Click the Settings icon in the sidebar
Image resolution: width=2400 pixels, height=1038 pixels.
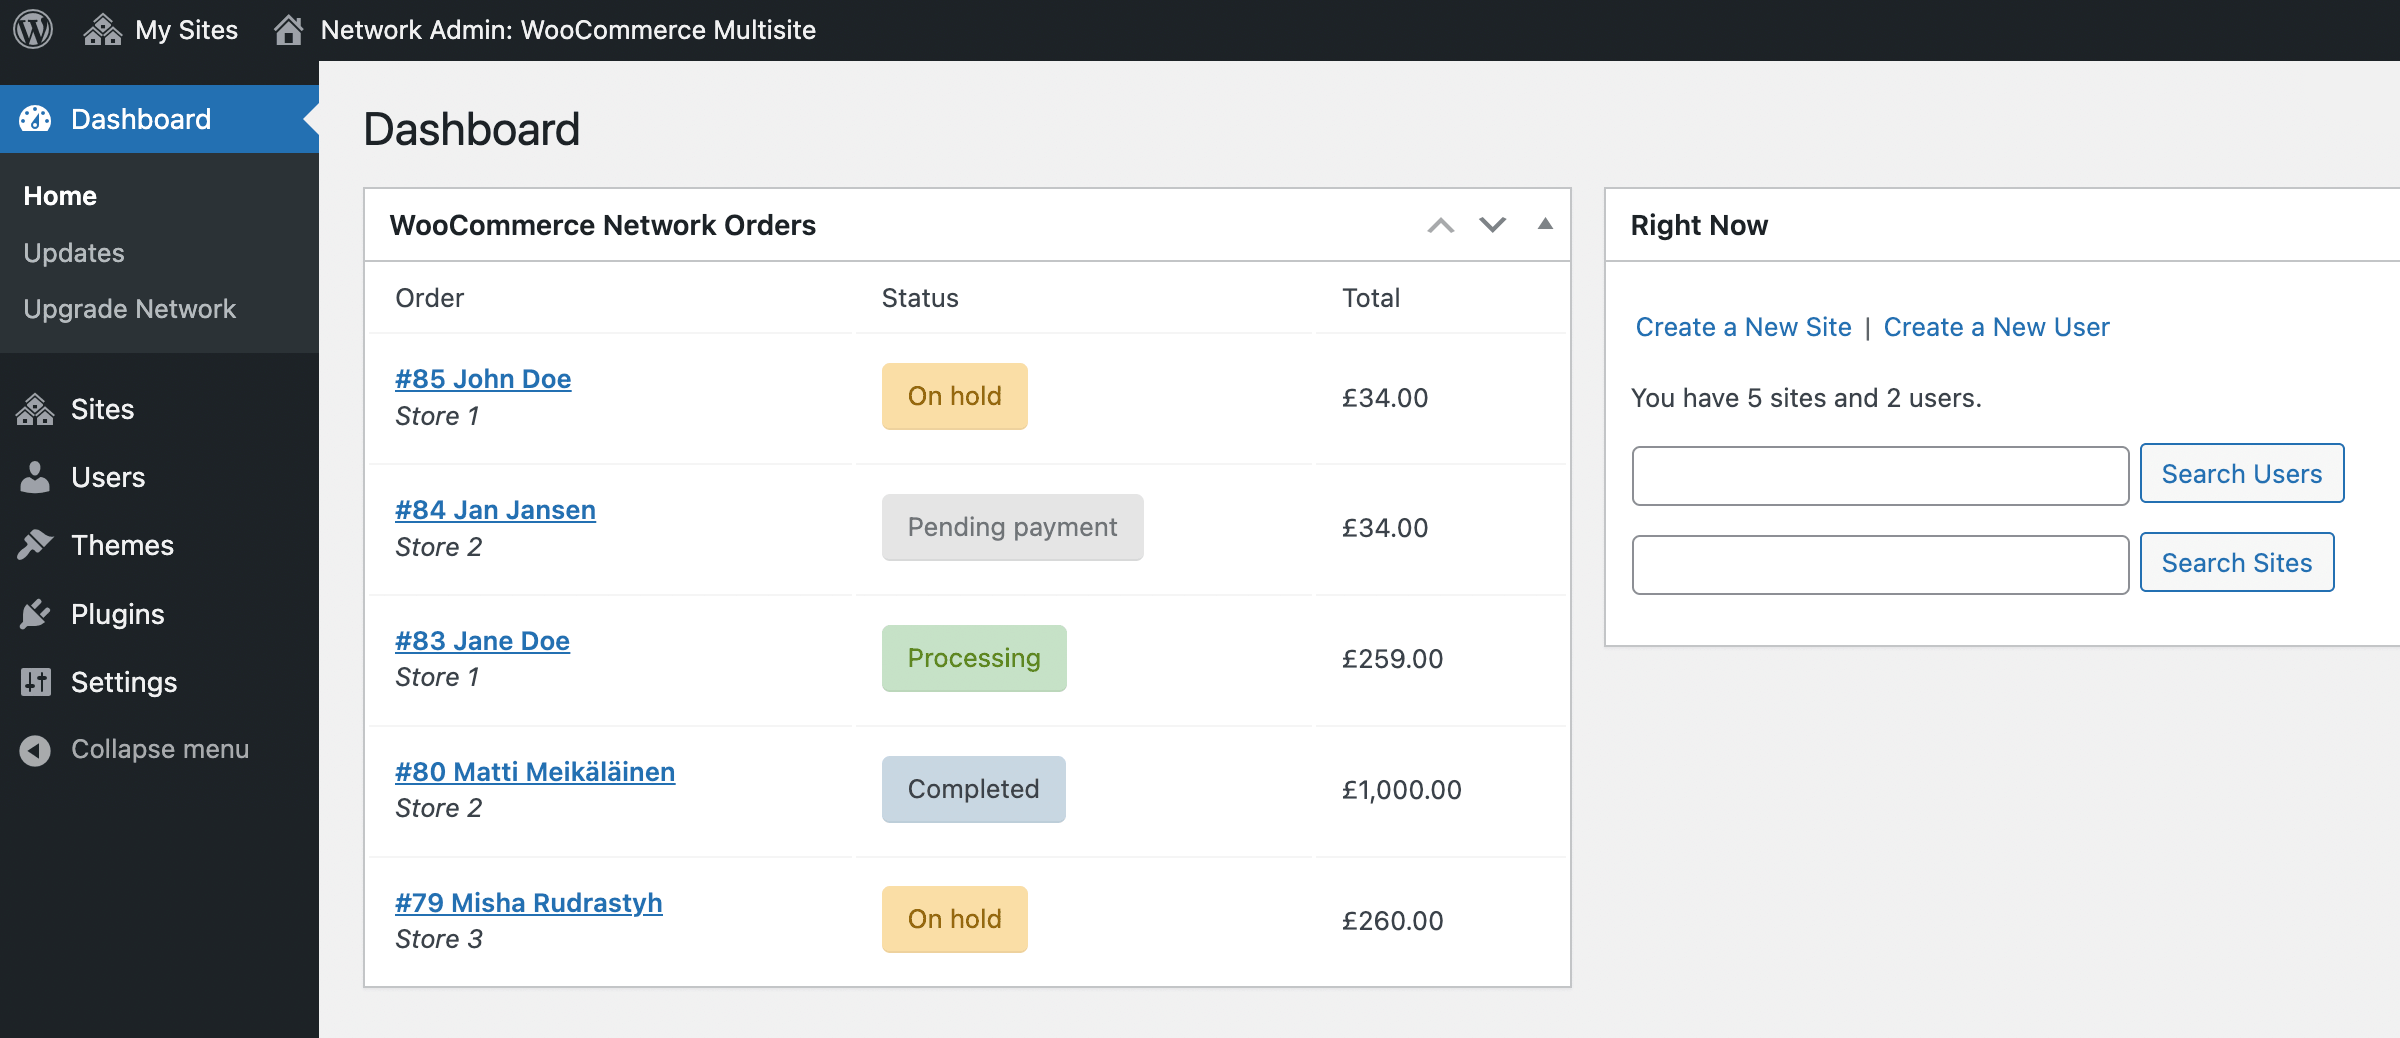[x=35, y=681]
